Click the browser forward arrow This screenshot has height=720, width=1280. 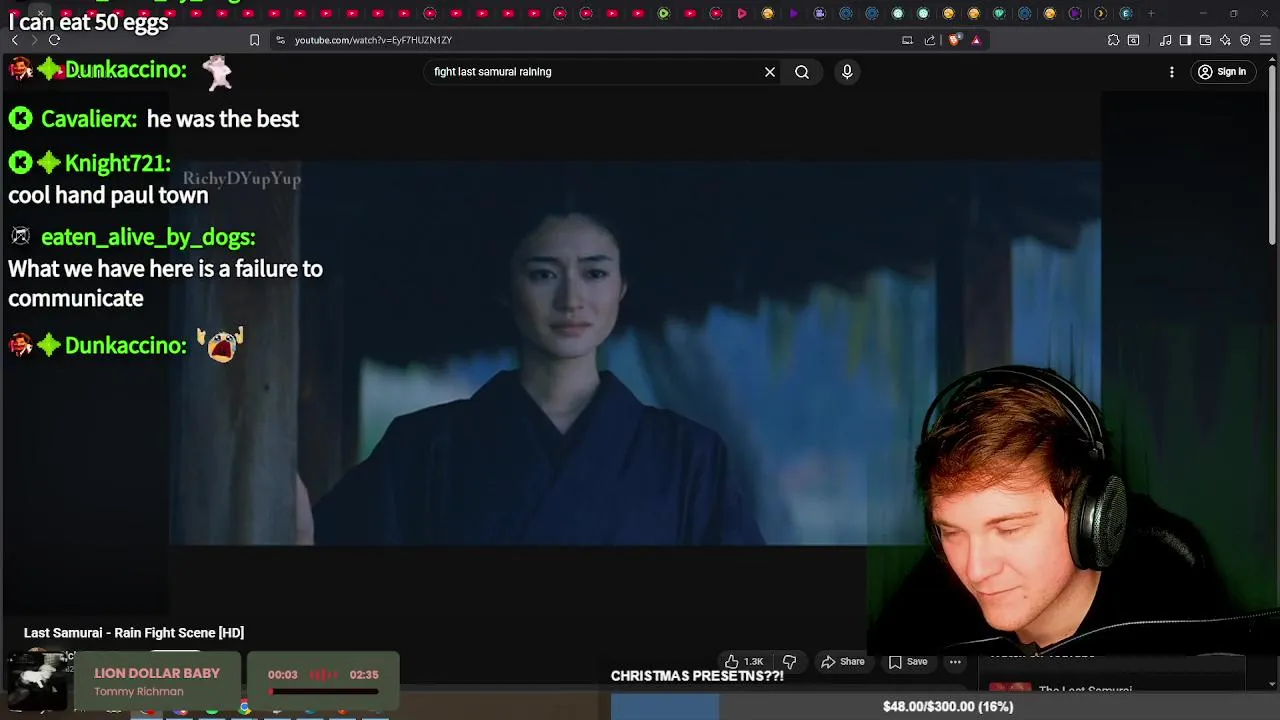coord(33,40)
